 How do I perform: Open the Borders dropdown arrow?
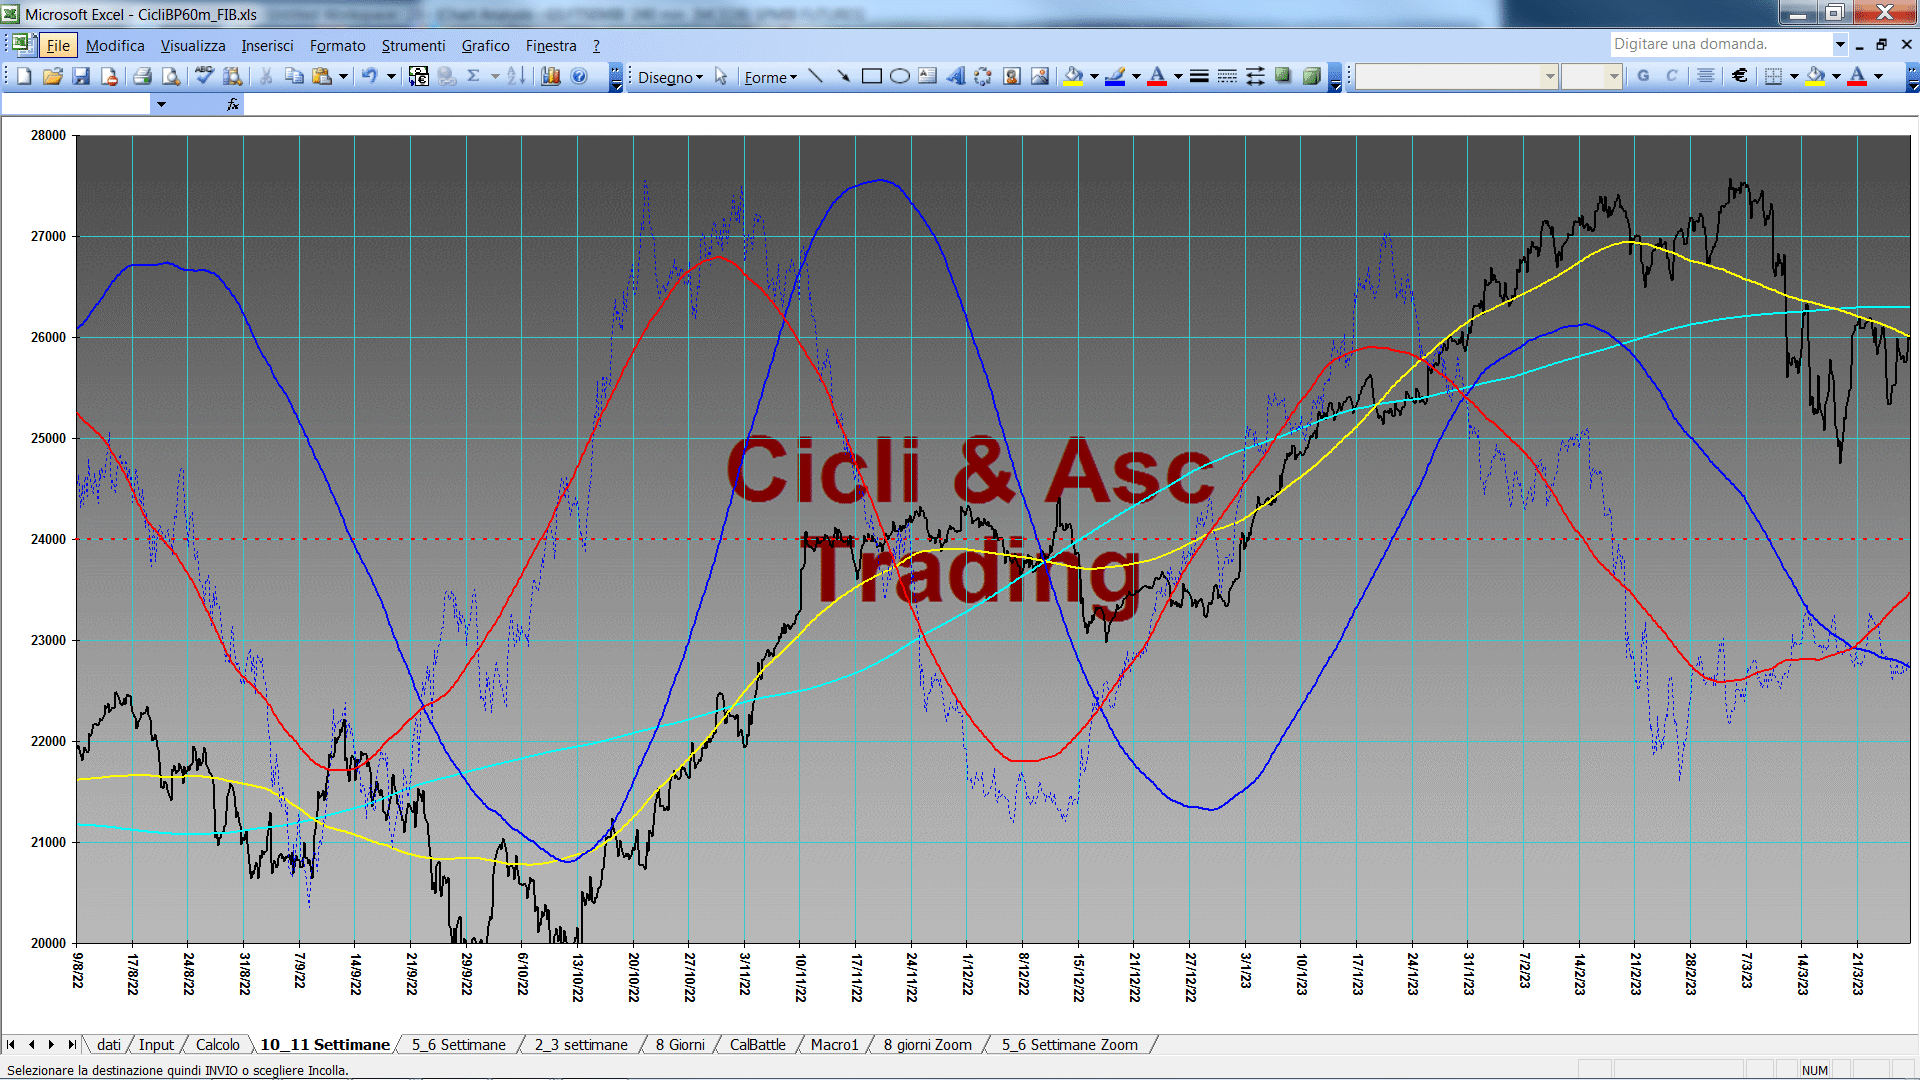(1794, 76)
